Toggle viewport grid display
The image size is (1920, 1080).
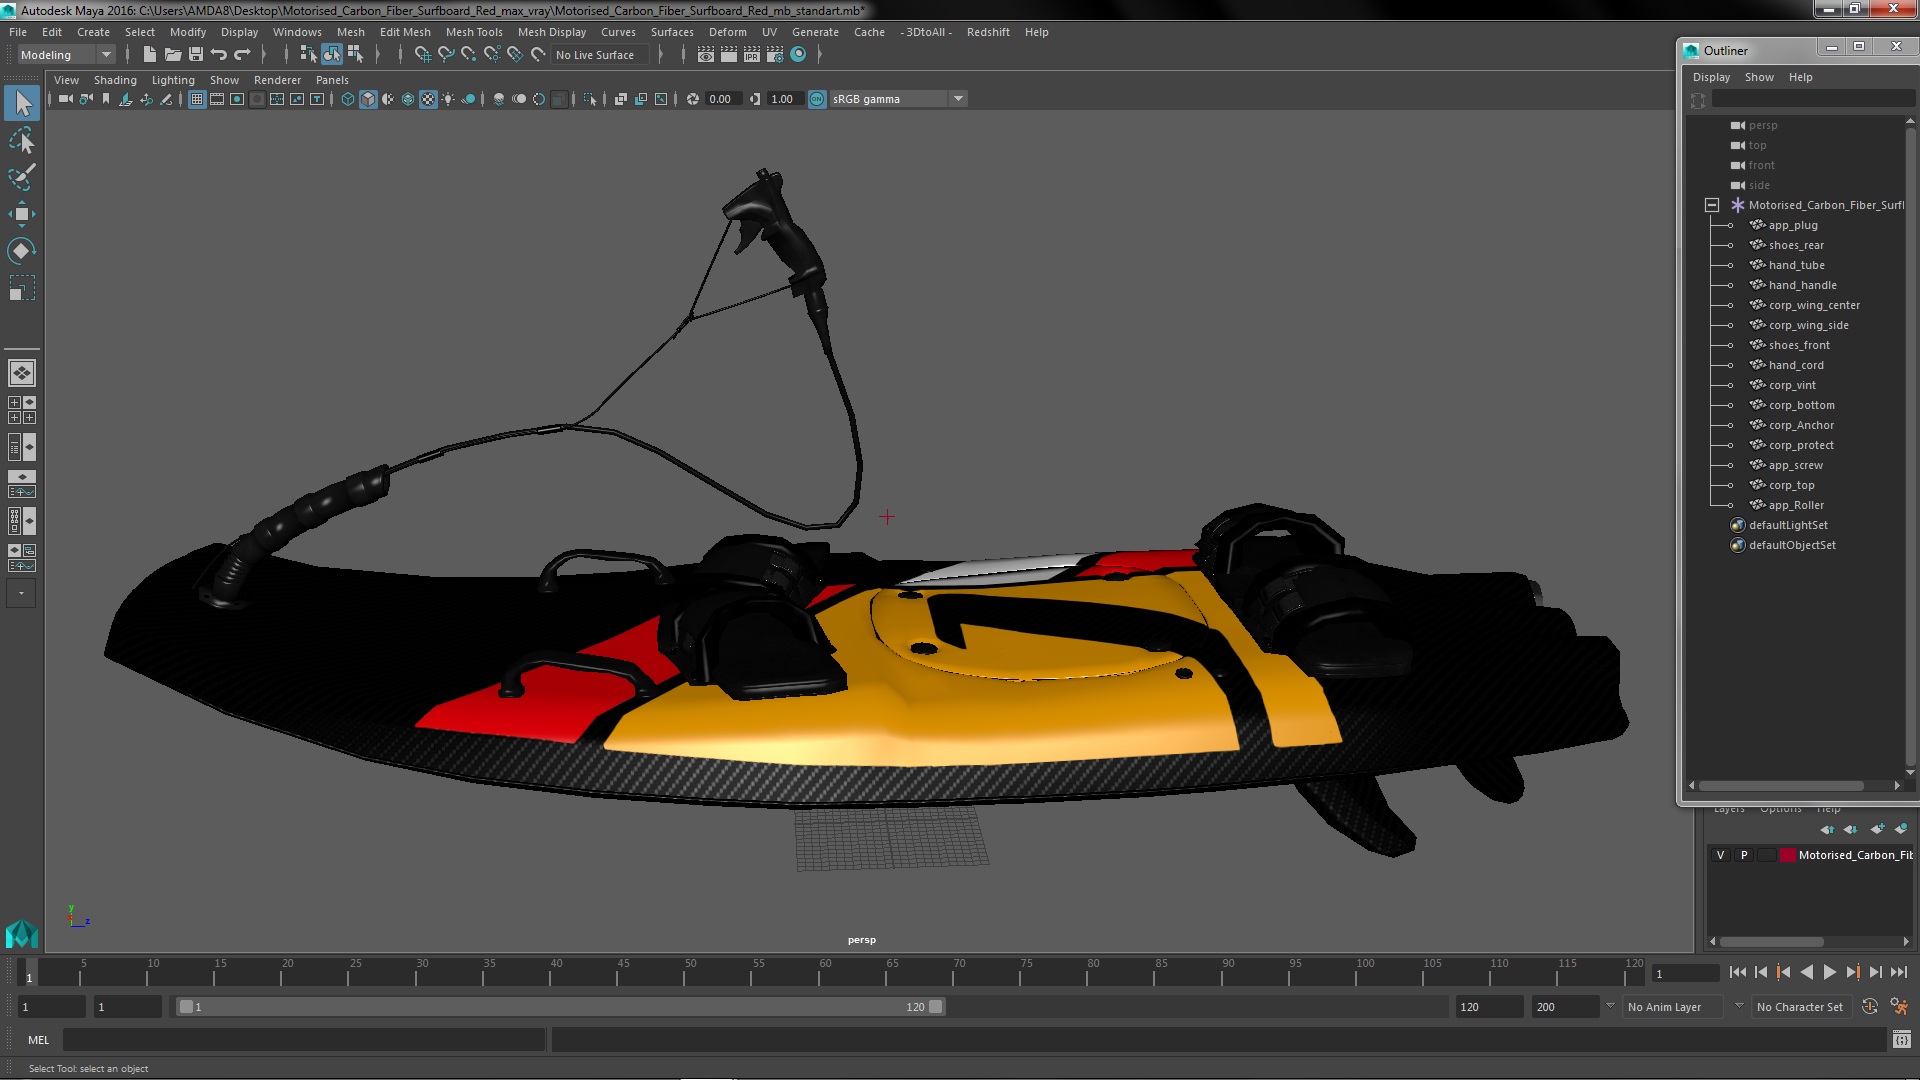tap(197, 99)
